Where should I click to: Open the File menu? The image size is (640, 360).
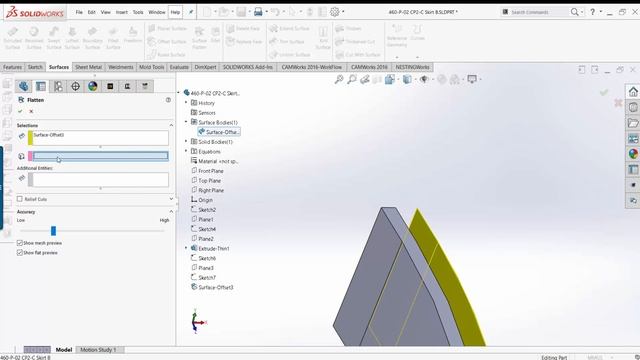click(x=79, y=12)
